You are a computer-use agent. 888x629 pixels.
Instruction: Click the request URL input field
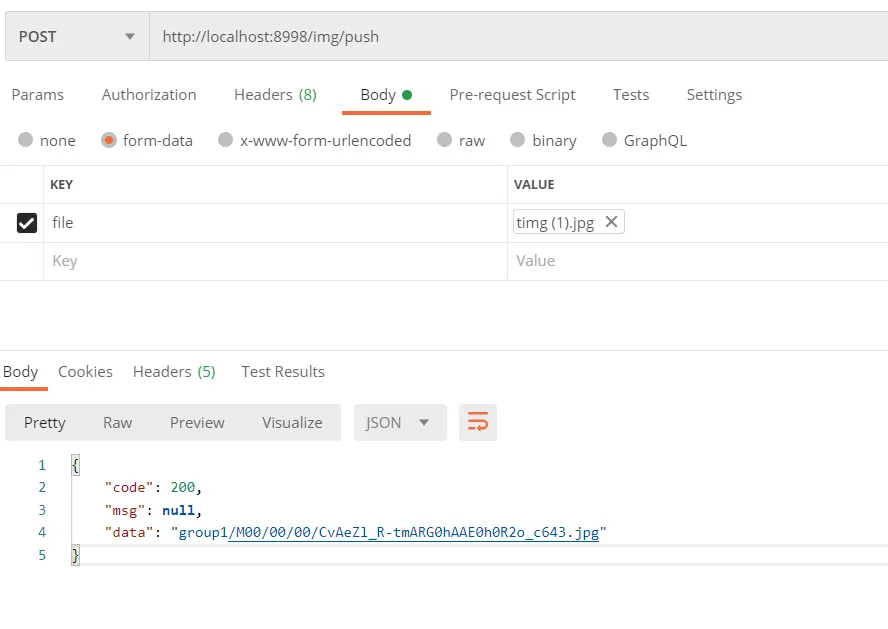coord(500,37)
